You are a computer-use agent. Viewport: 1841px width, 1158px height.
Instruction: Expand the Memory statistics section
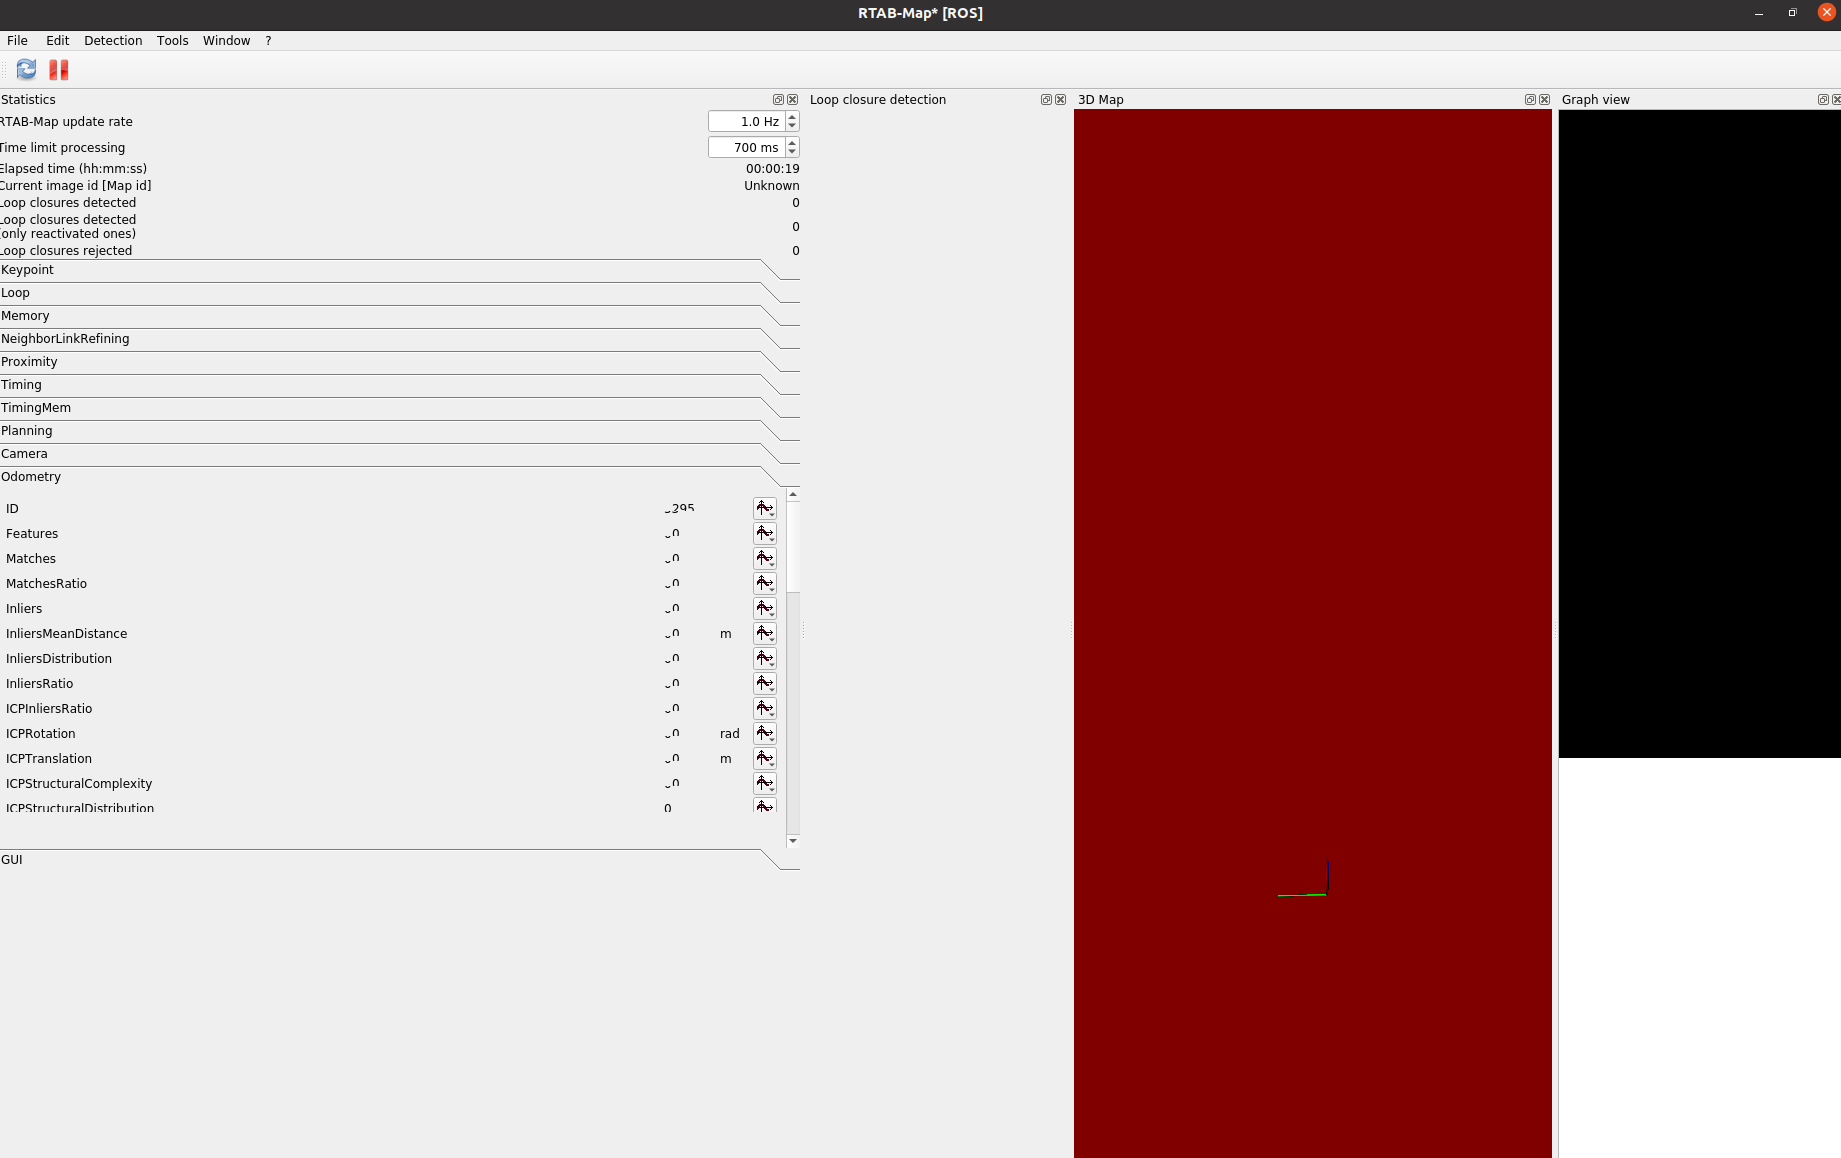26,316
